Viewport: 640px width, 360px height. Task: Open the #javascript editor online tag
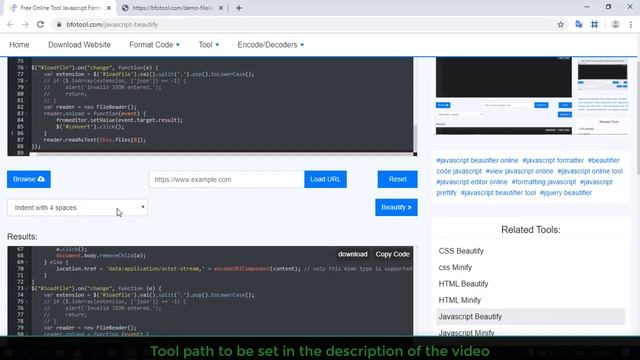[471, 182]
